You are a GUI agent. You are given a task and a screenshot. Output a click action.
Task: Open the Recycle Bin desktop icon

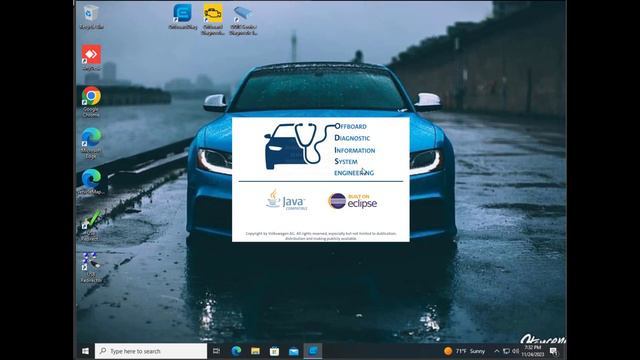coord(91,17)
